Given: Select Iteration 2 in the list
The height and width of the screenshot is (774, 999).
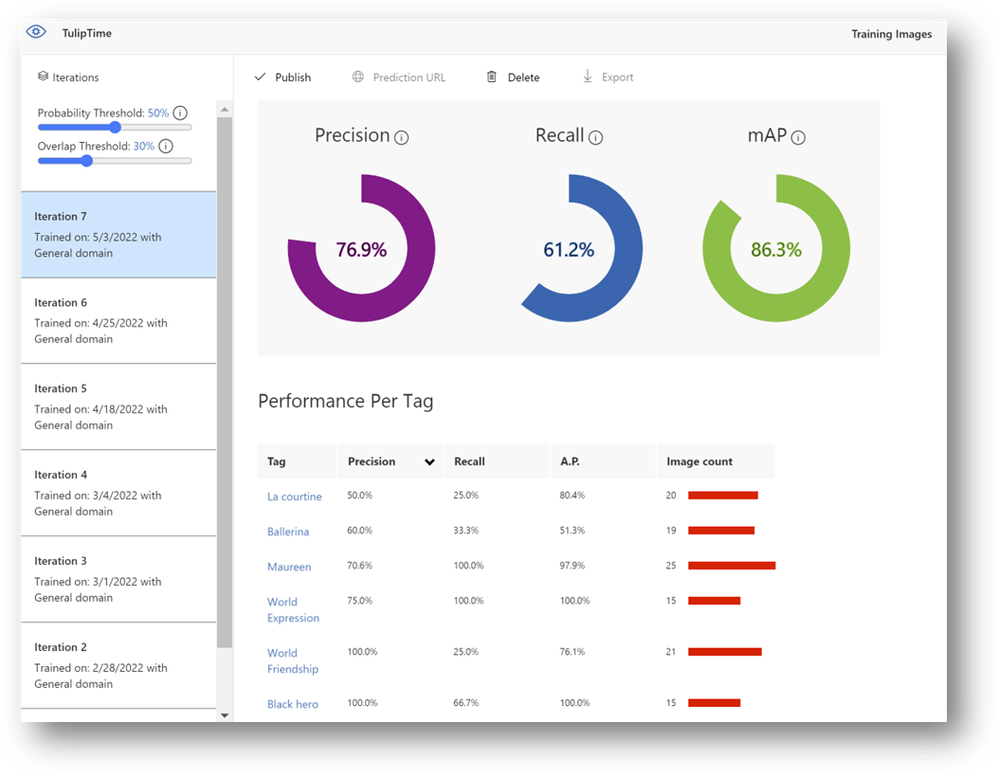Looking at the screenshot, I should pyautogui.click(x=119, y=665).
